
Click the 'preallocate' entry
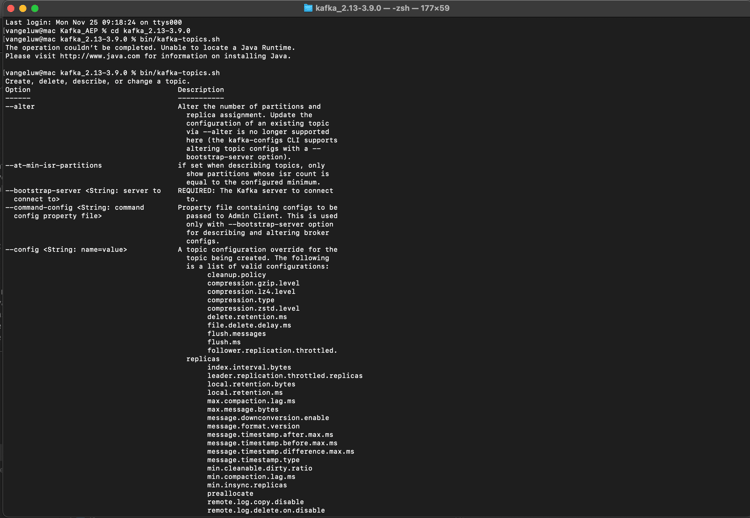230,494
